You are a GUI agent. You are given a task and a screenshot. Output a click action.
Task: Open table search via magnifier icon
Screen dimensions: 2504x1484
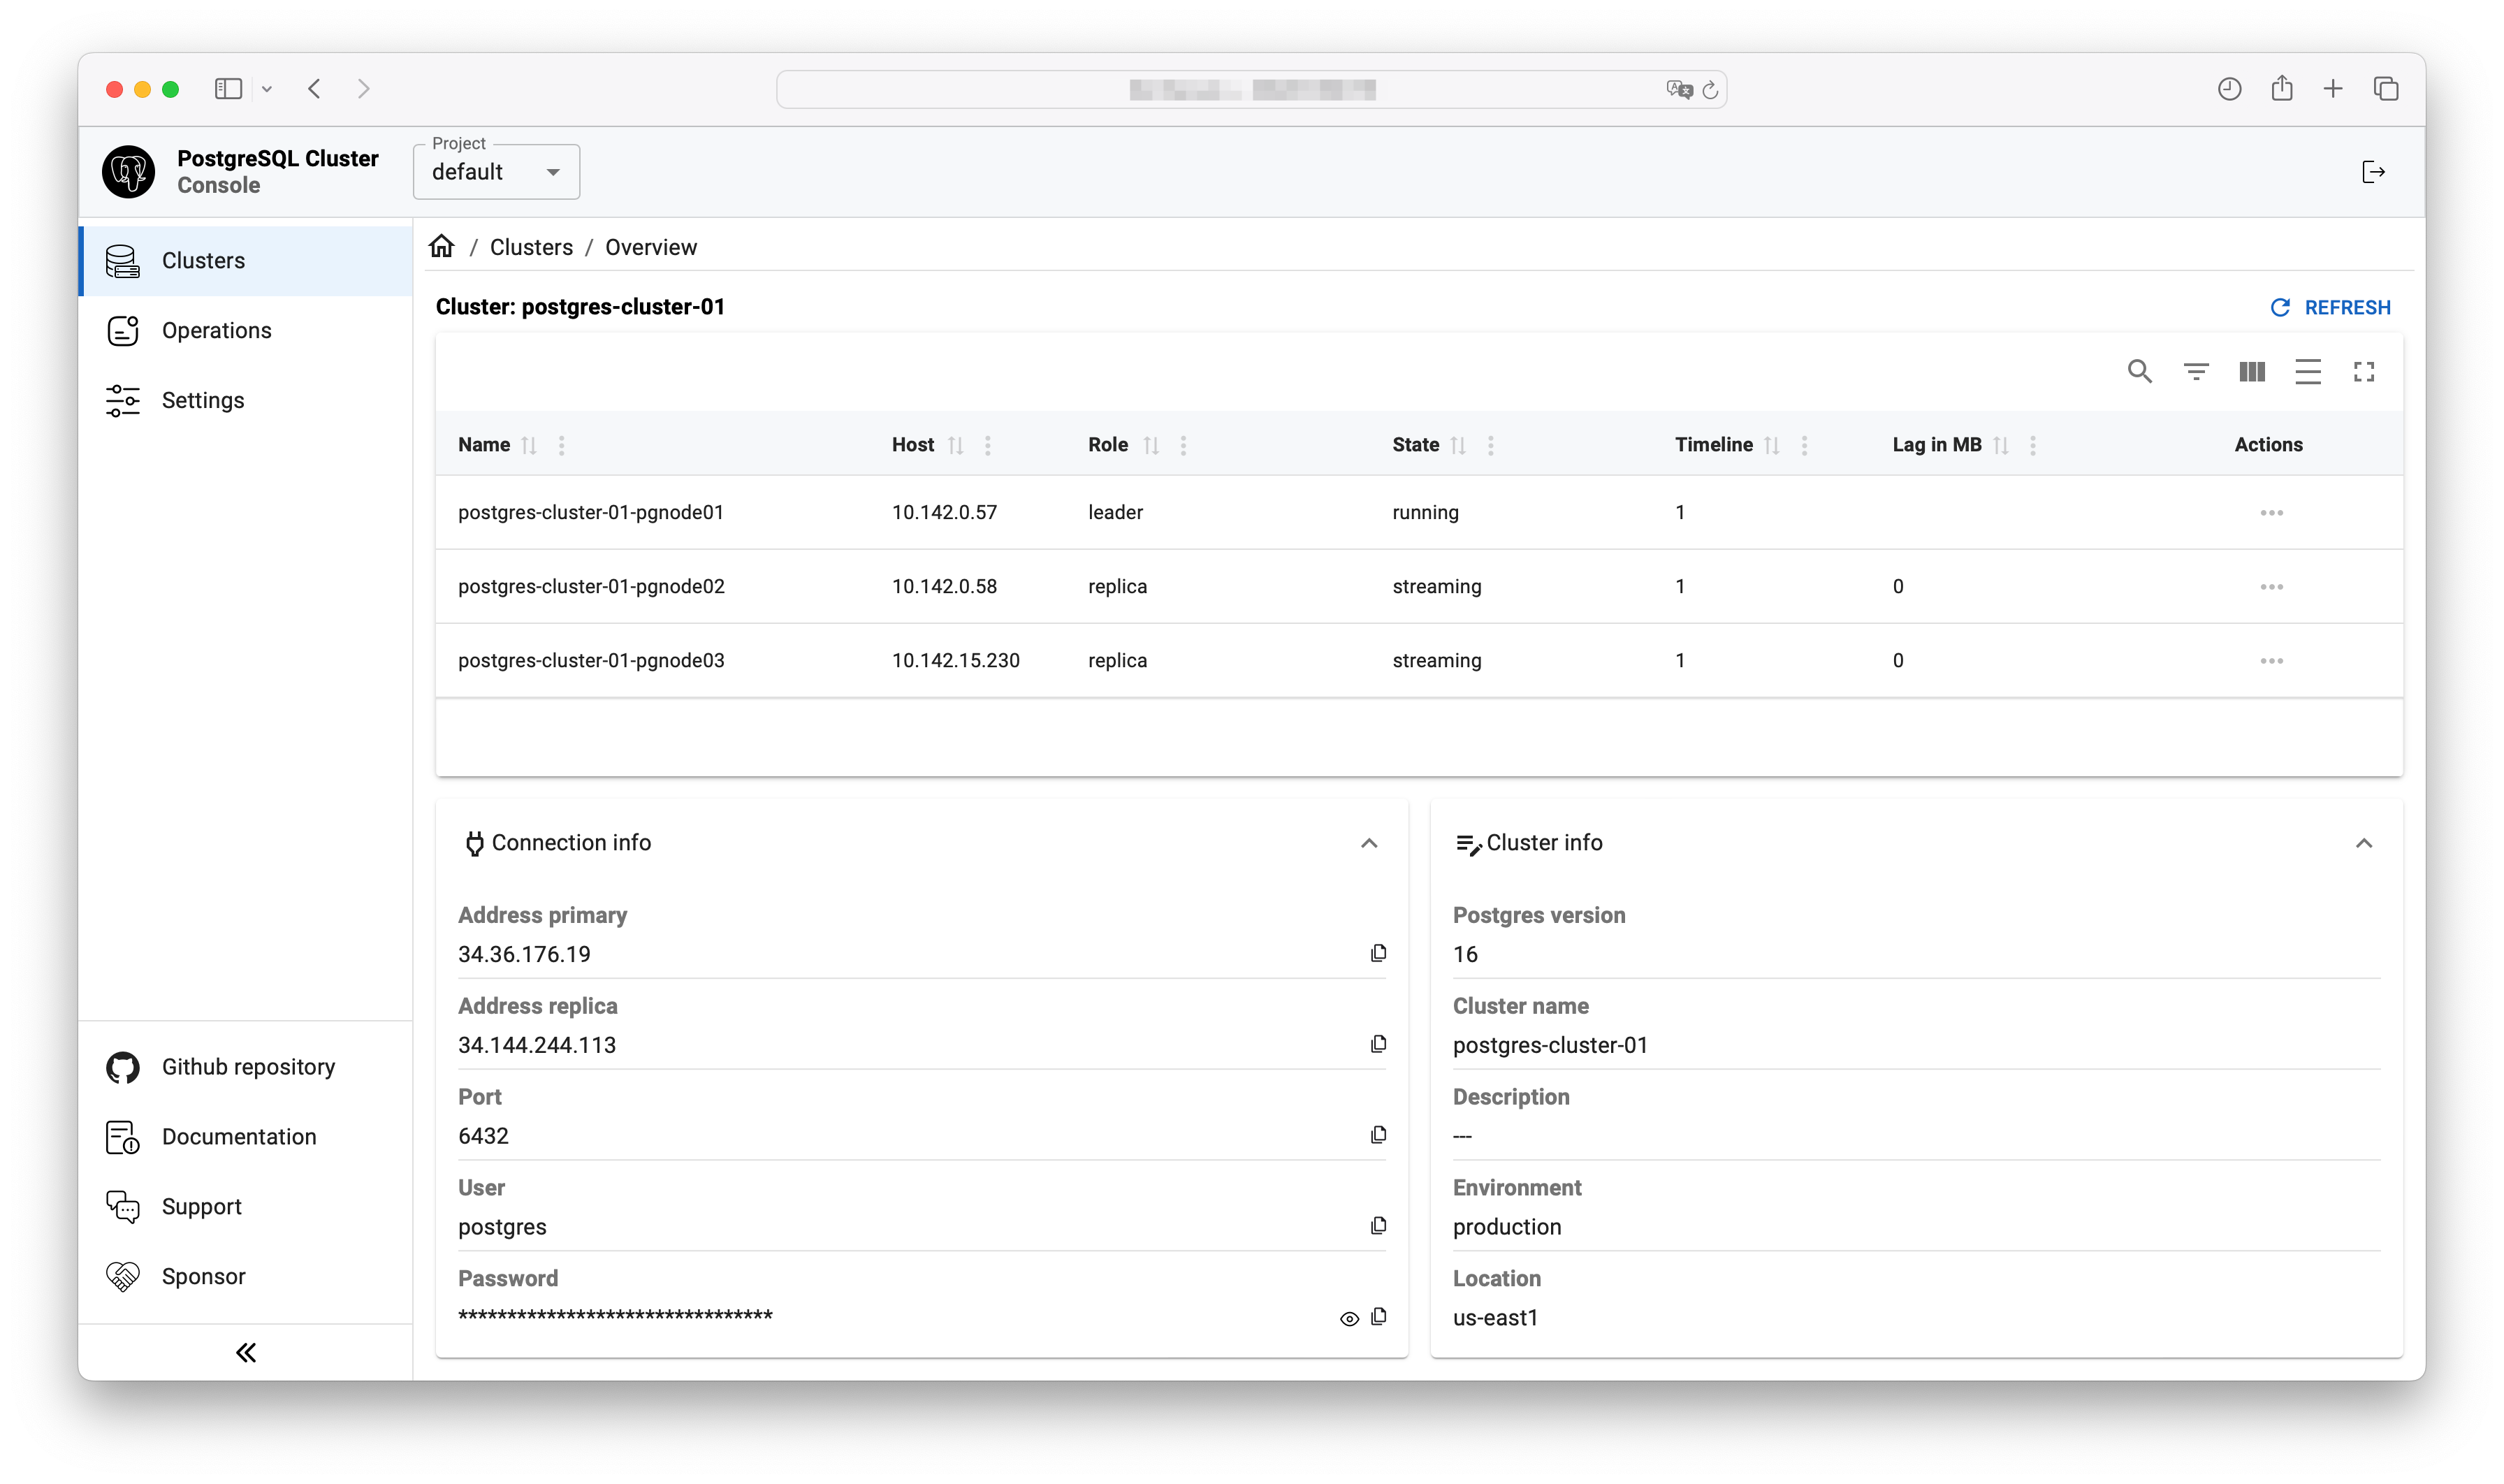(x=2139, y=372)
